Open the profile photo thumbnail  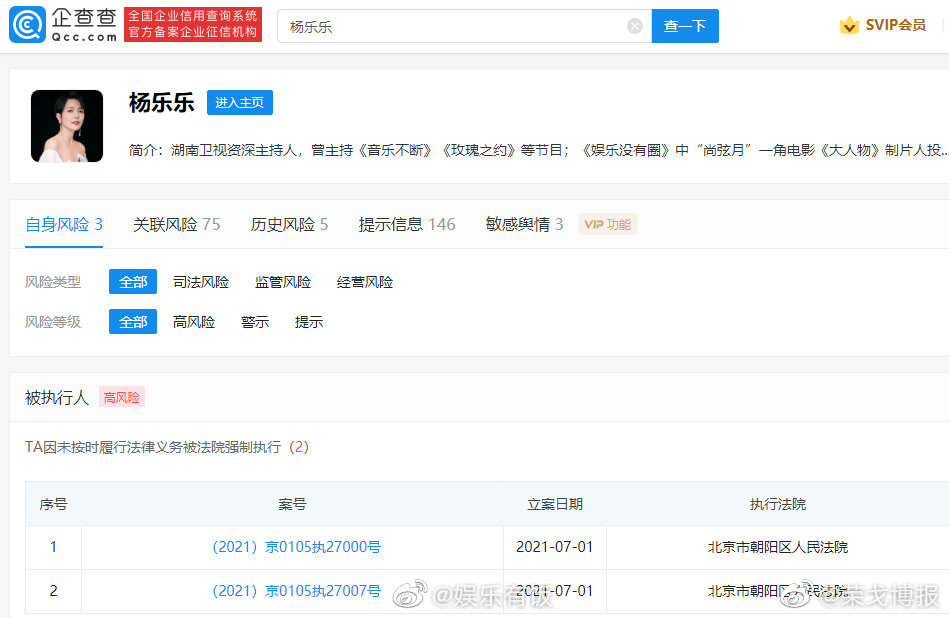tap(67, 126)
